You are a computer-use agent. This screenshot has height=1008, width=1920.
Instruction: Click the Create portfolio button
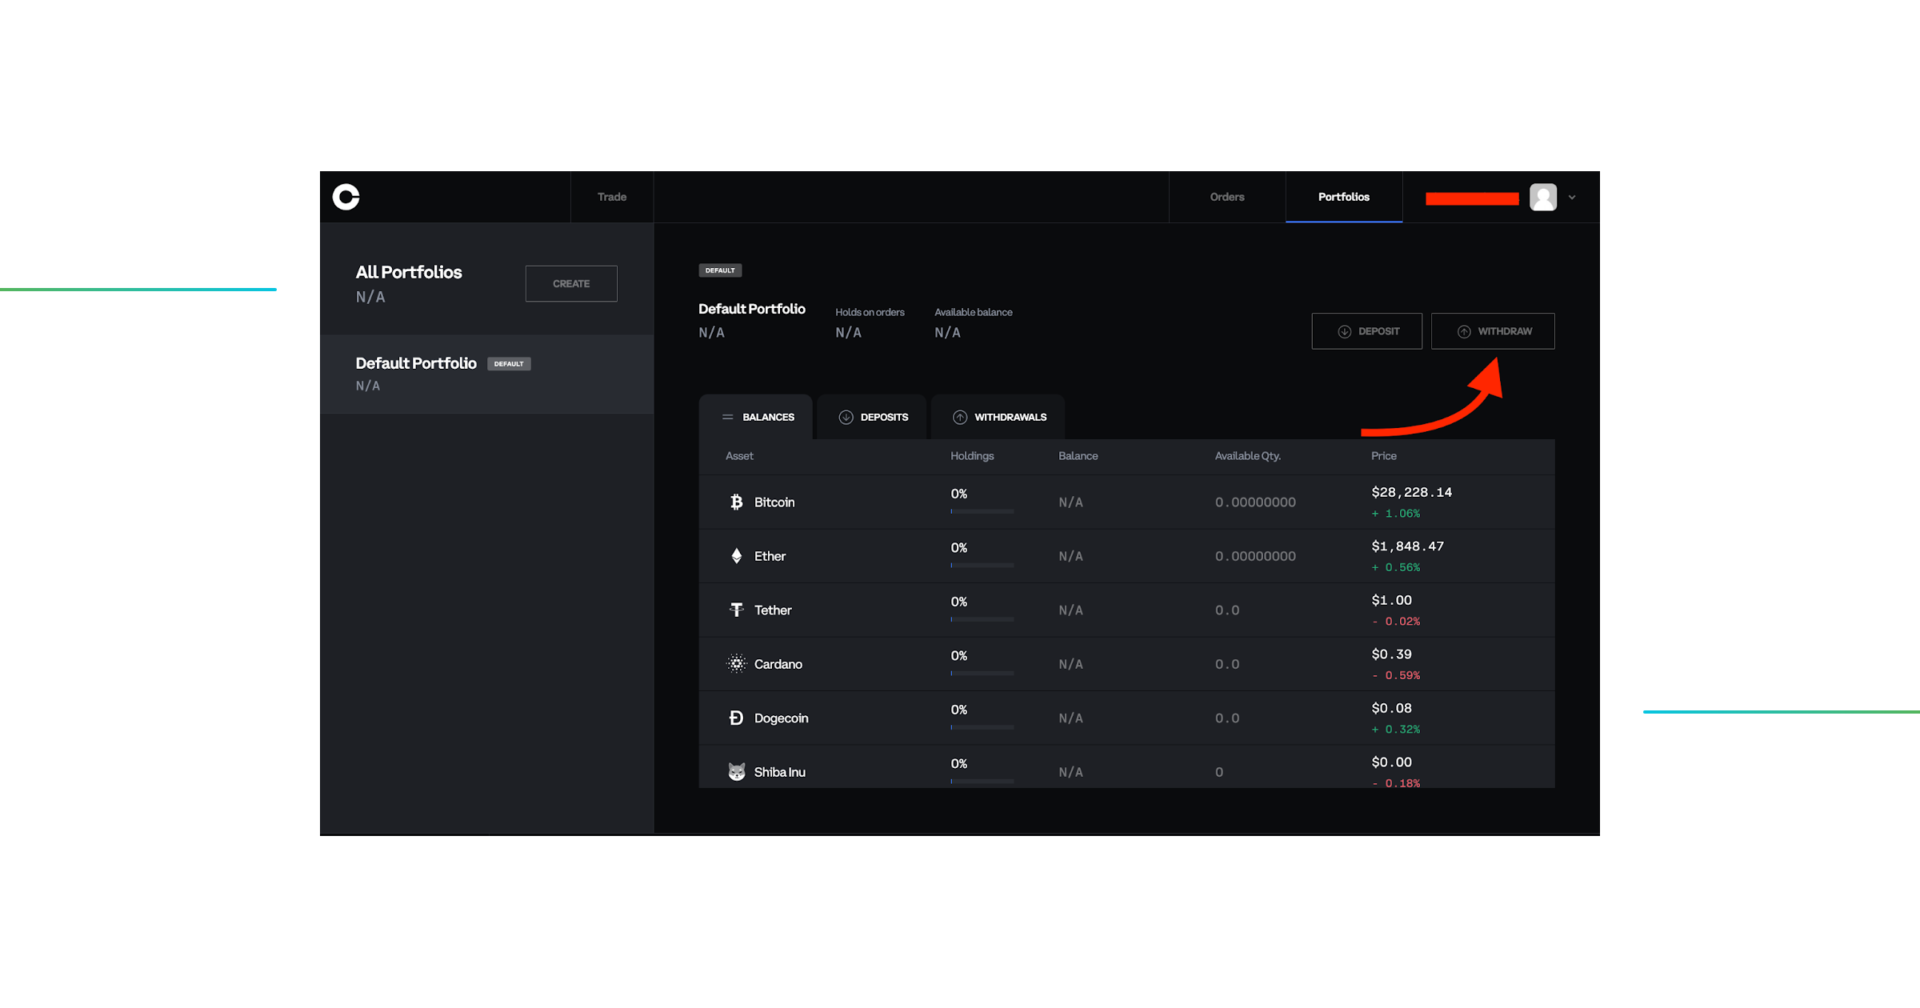570,283
